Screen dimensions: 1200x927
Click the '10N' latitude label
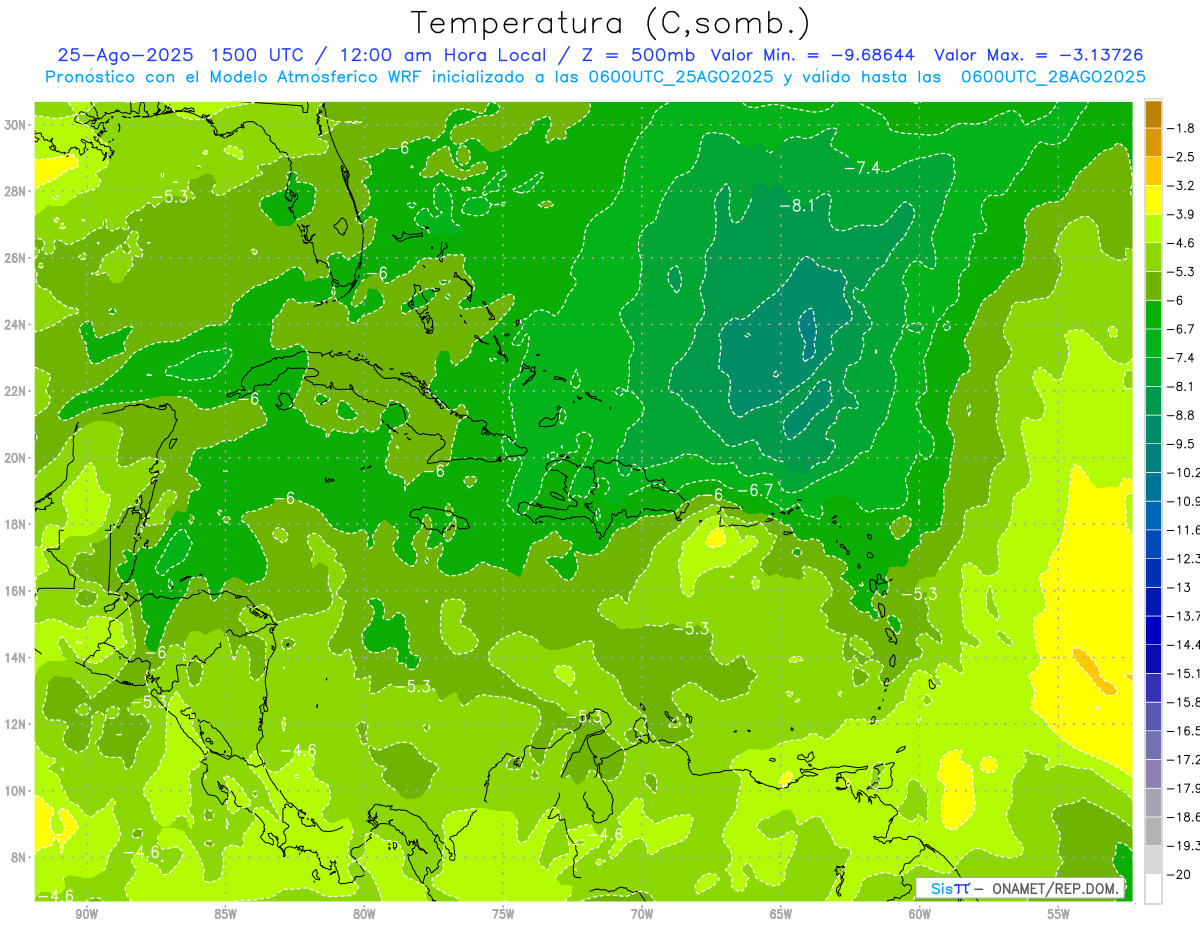coord(17,790)
